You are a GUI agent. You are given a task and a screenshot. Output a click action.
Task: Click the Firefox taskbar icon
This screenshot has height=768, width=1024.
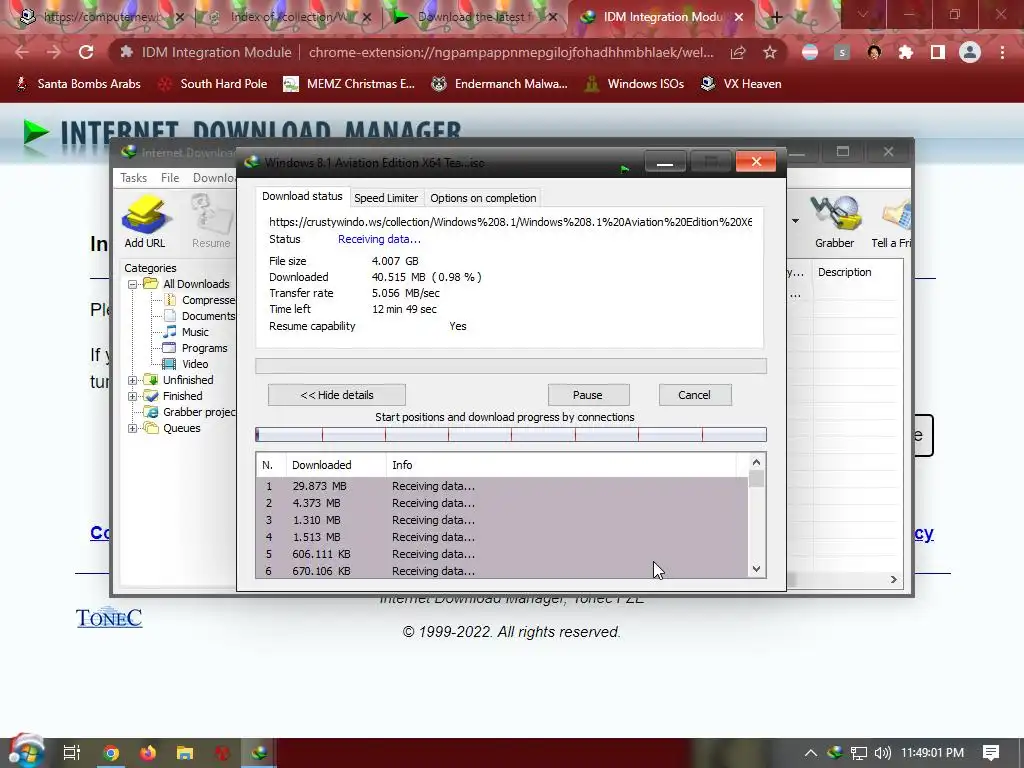point(148,753)
